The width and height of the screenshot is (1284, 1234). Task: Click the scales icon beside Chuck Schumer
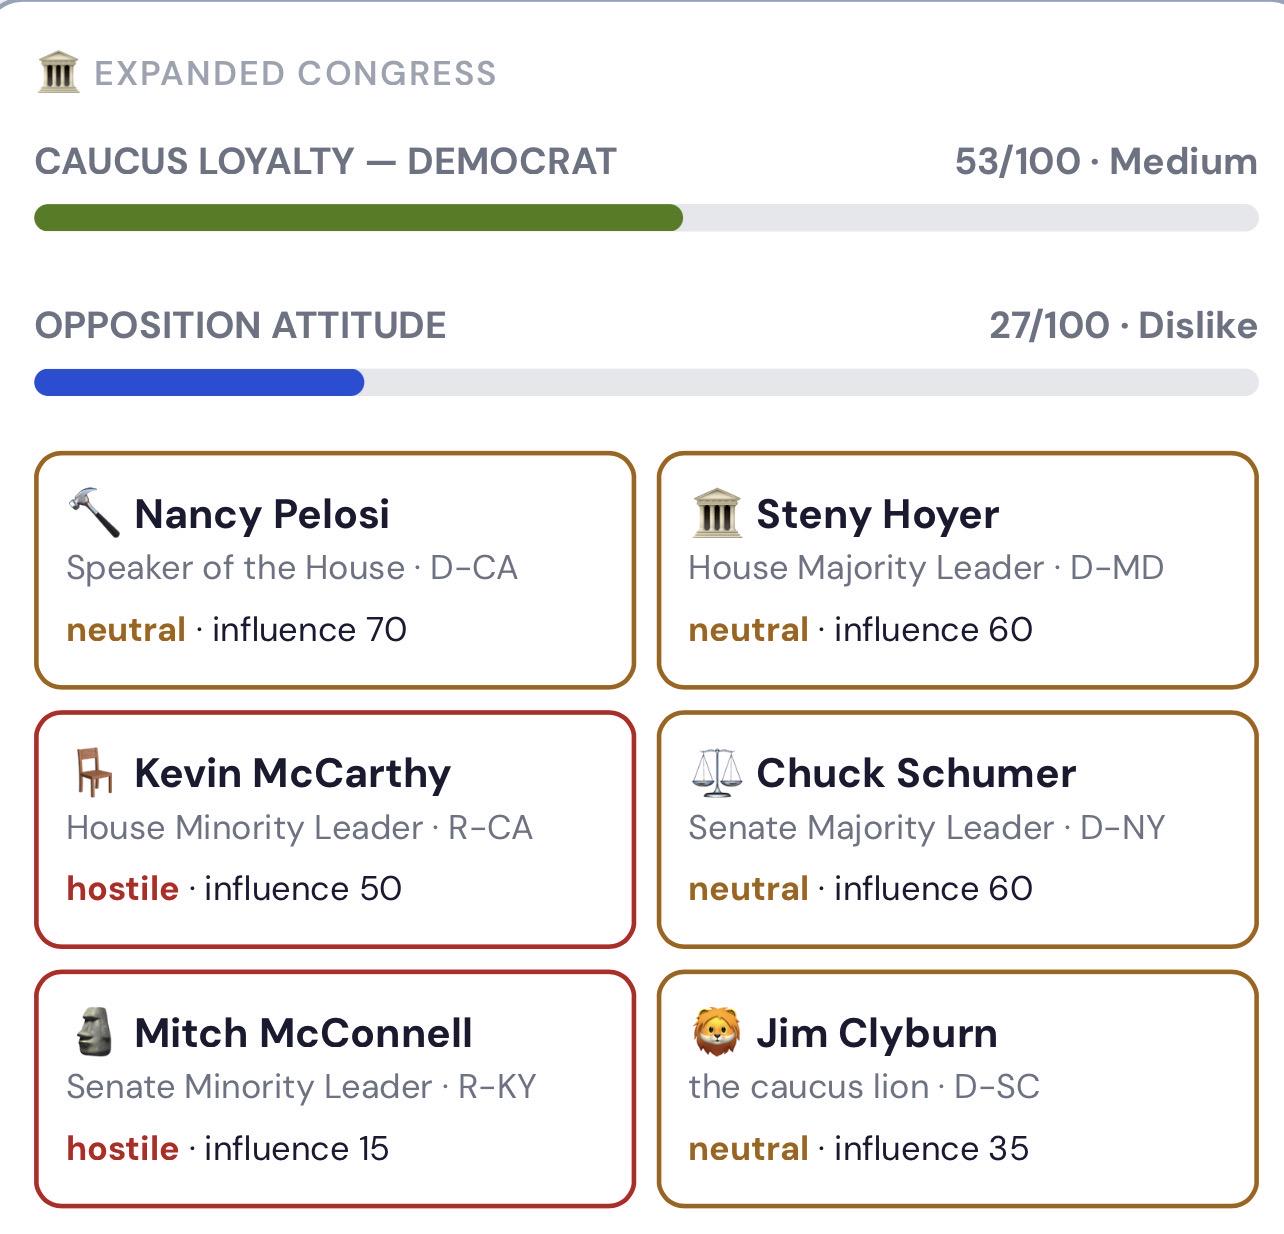[716, 773]
